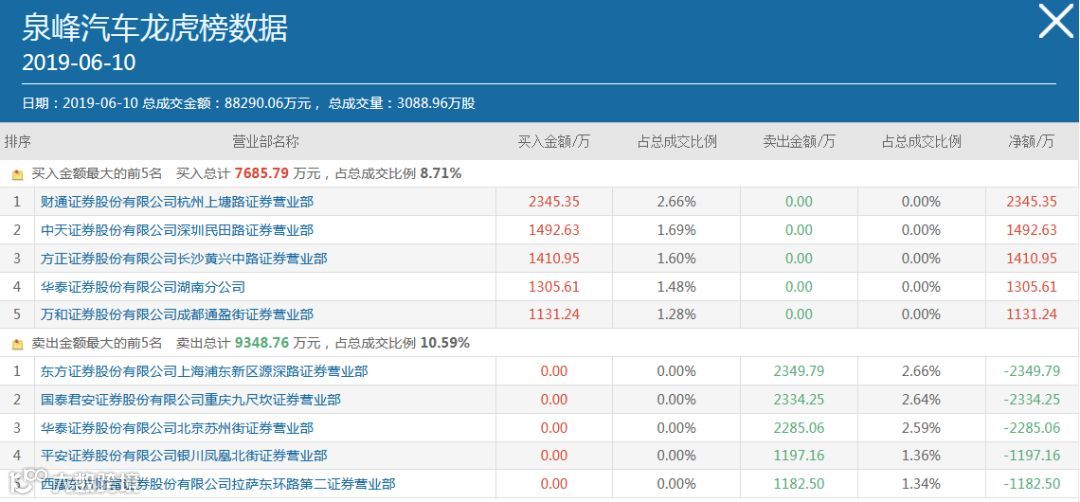Screen dimensions: 1080x502
Task: Click ratio 1.48% in 华泰证券湖南 row
Action: (x=676, y=286)
